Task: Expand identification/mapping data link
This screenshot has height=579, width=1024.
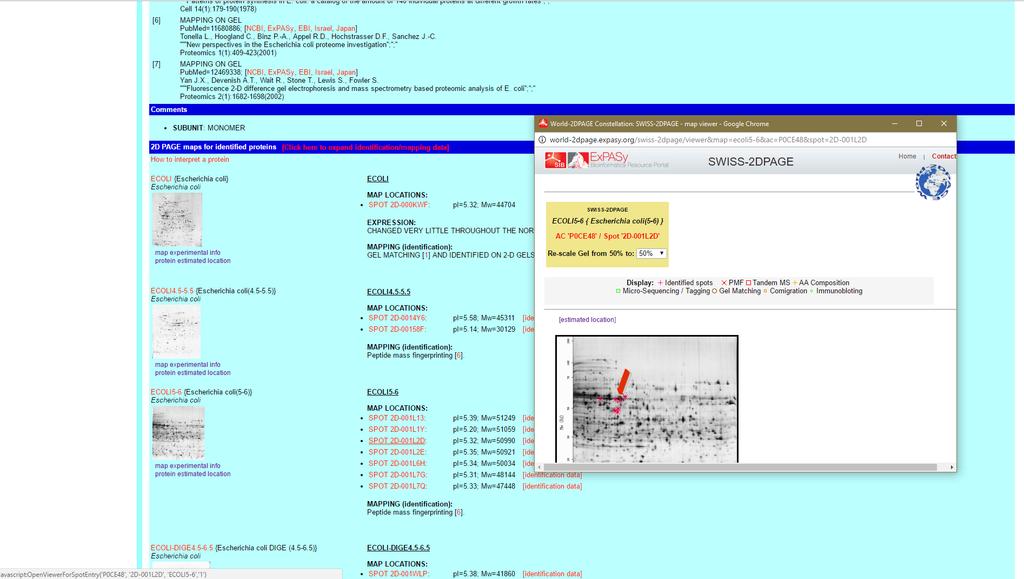Action: click(366, 148)
